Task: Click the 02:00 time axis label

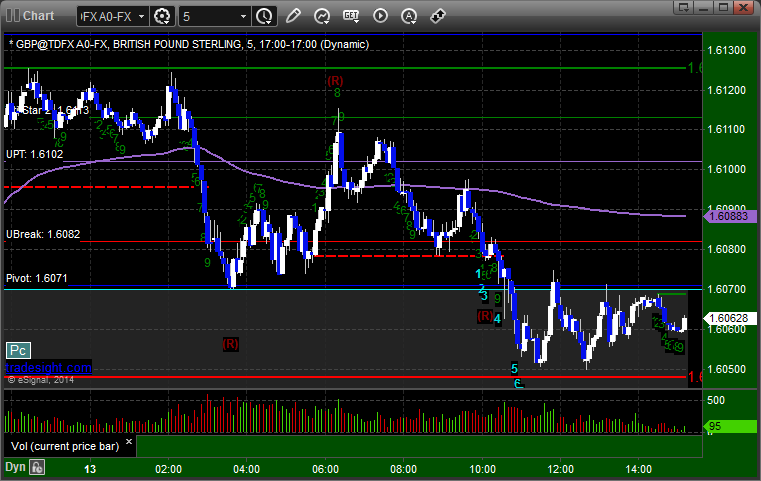Action: [168, 469]
